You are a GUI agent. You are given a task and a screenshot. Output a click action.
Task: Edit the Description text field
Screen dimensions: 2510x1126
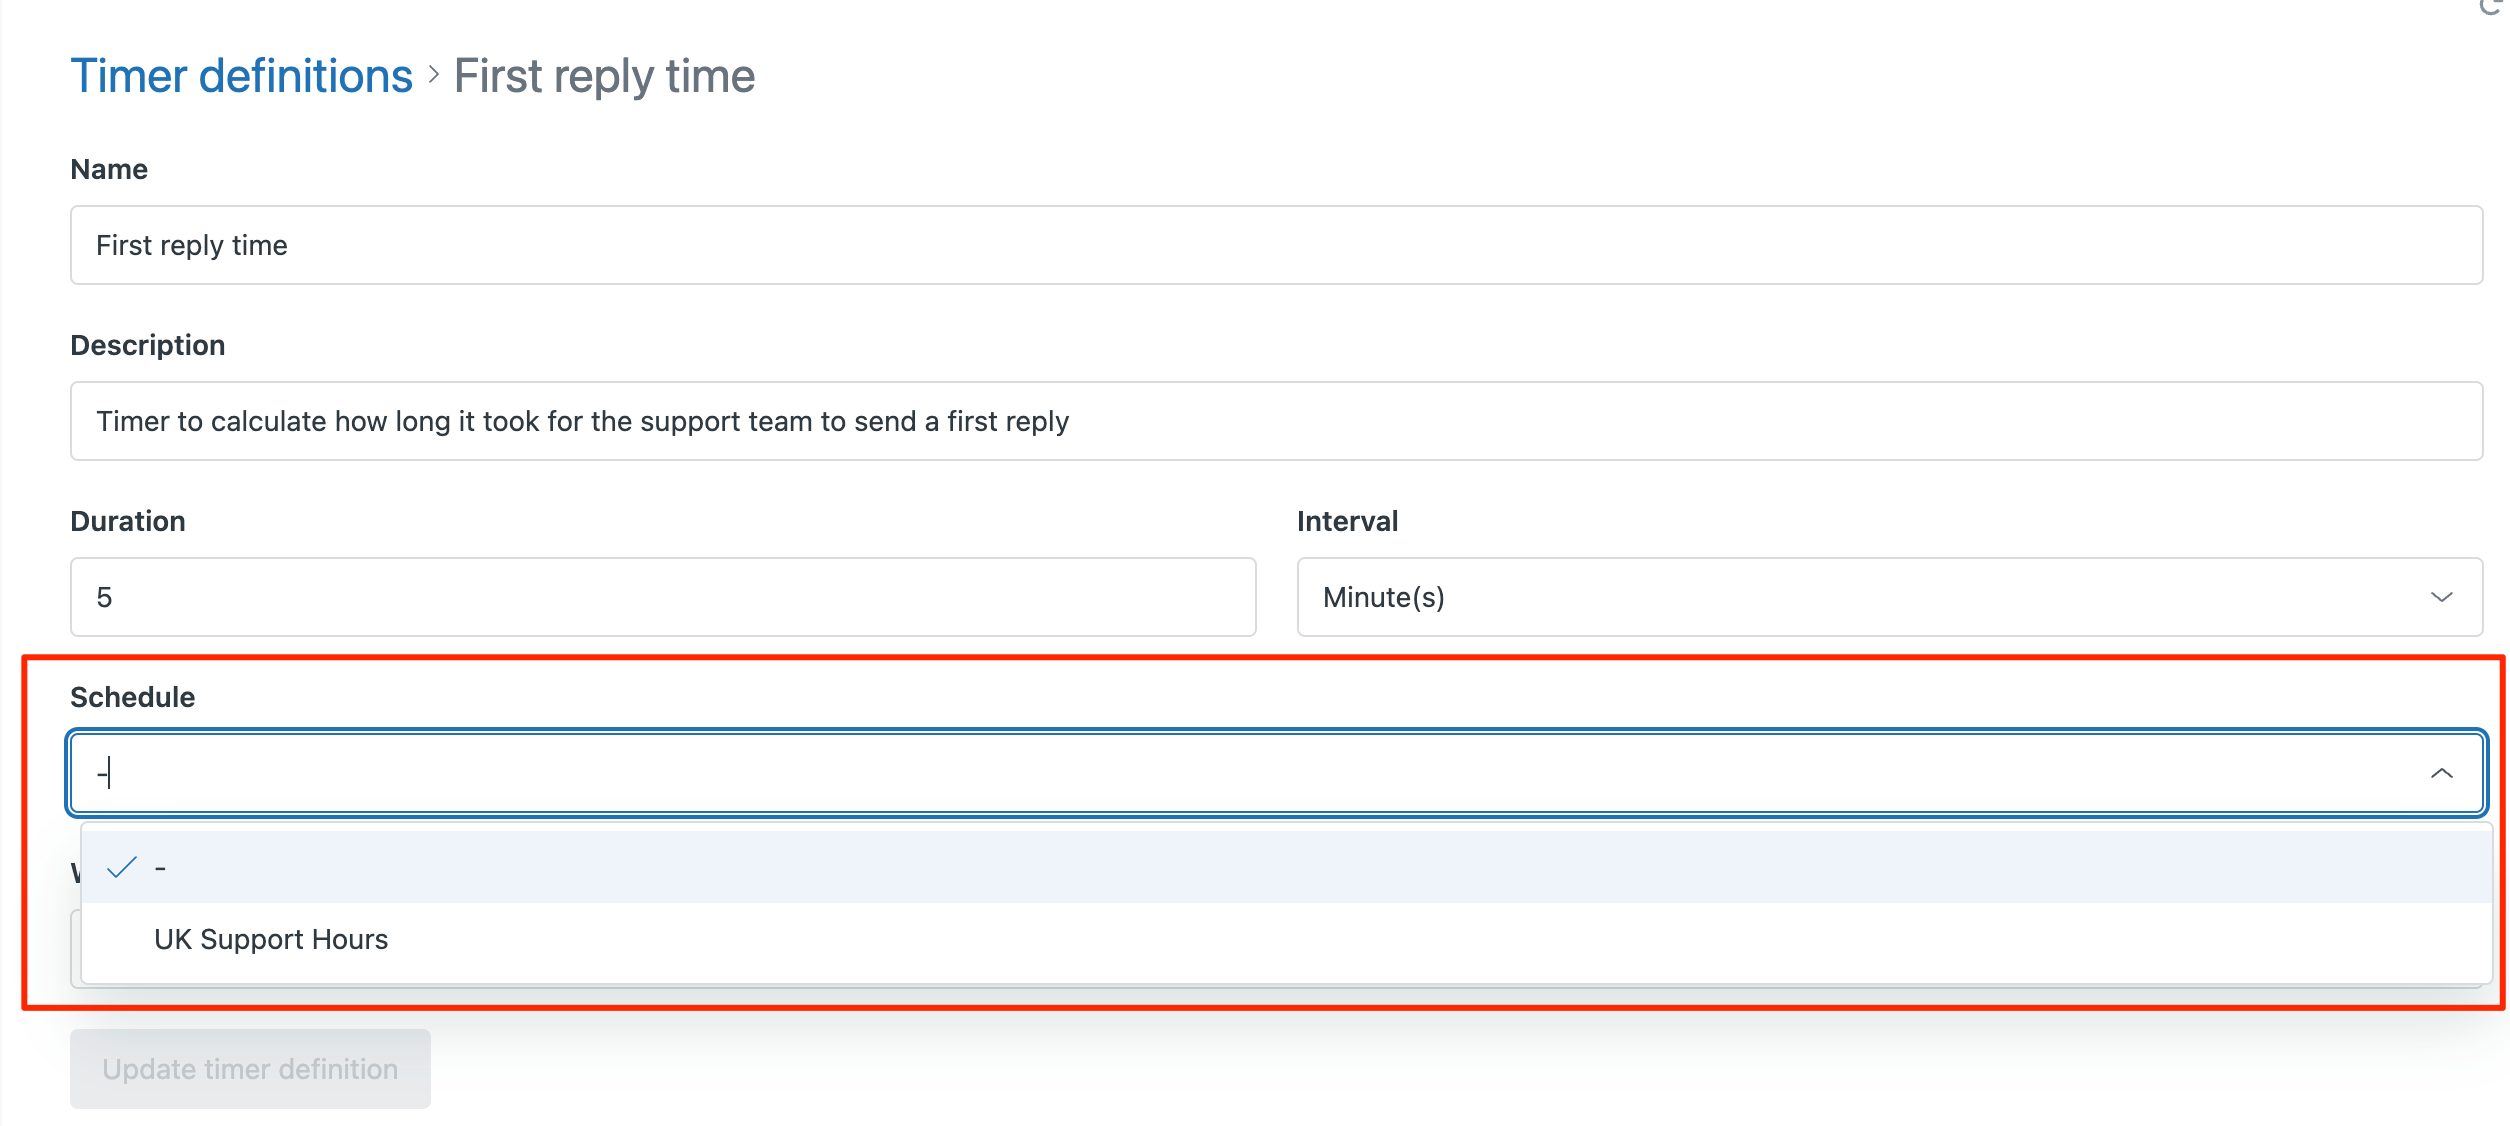[1276, 421]
